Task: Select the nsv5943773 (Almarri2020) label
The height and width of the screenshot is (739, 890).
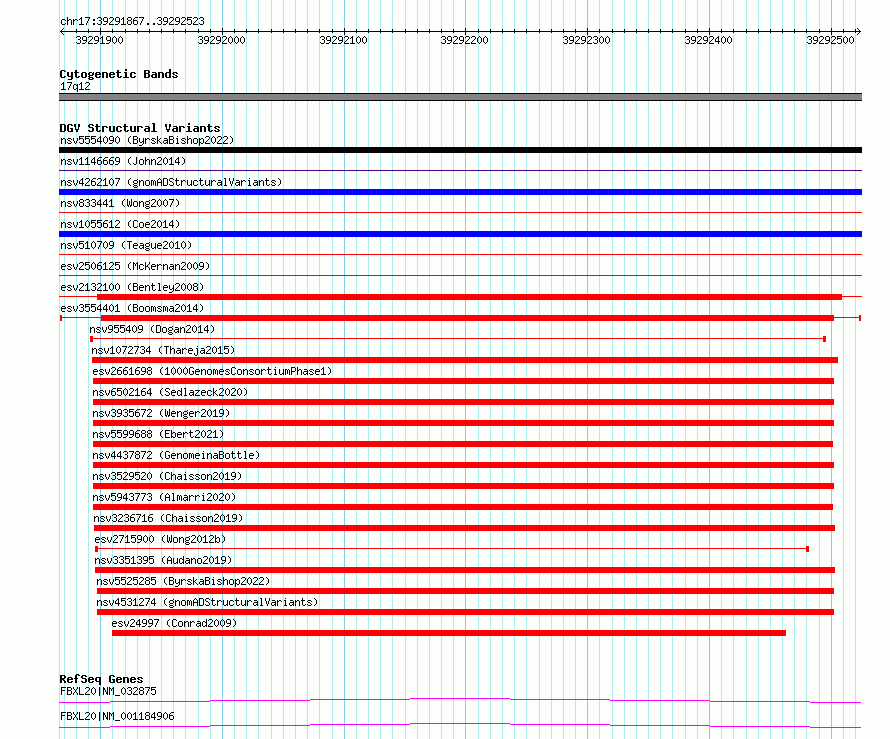Action: tap(165, 497)
